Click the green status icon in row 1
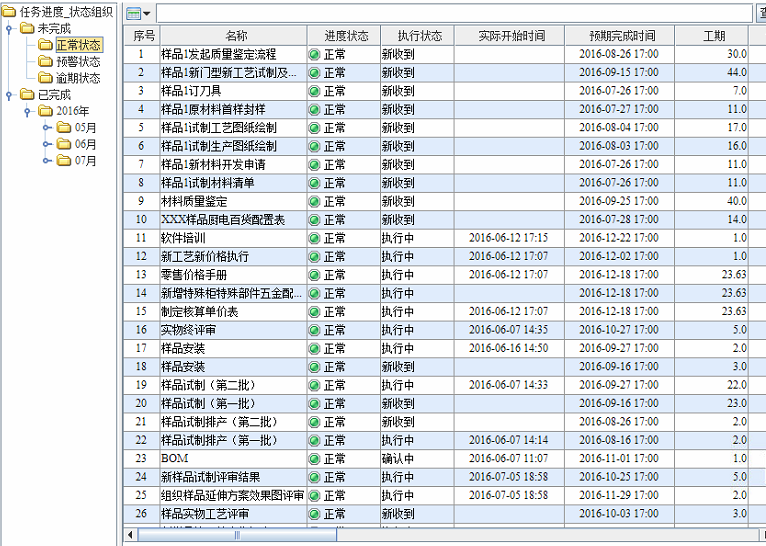Image resolution: width=766 pixels, height=546 pixels. tap(314, 54)
